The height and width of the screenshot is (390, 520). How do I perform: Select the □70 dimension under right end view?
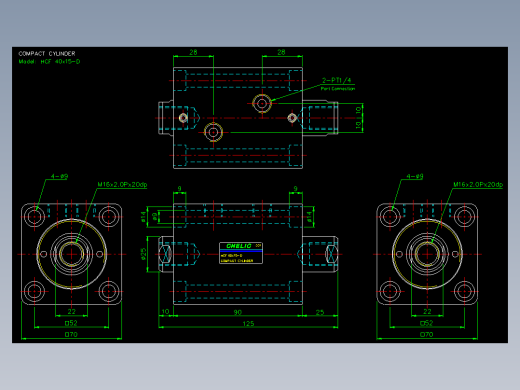pyautogui.click(x=426, y=334)
